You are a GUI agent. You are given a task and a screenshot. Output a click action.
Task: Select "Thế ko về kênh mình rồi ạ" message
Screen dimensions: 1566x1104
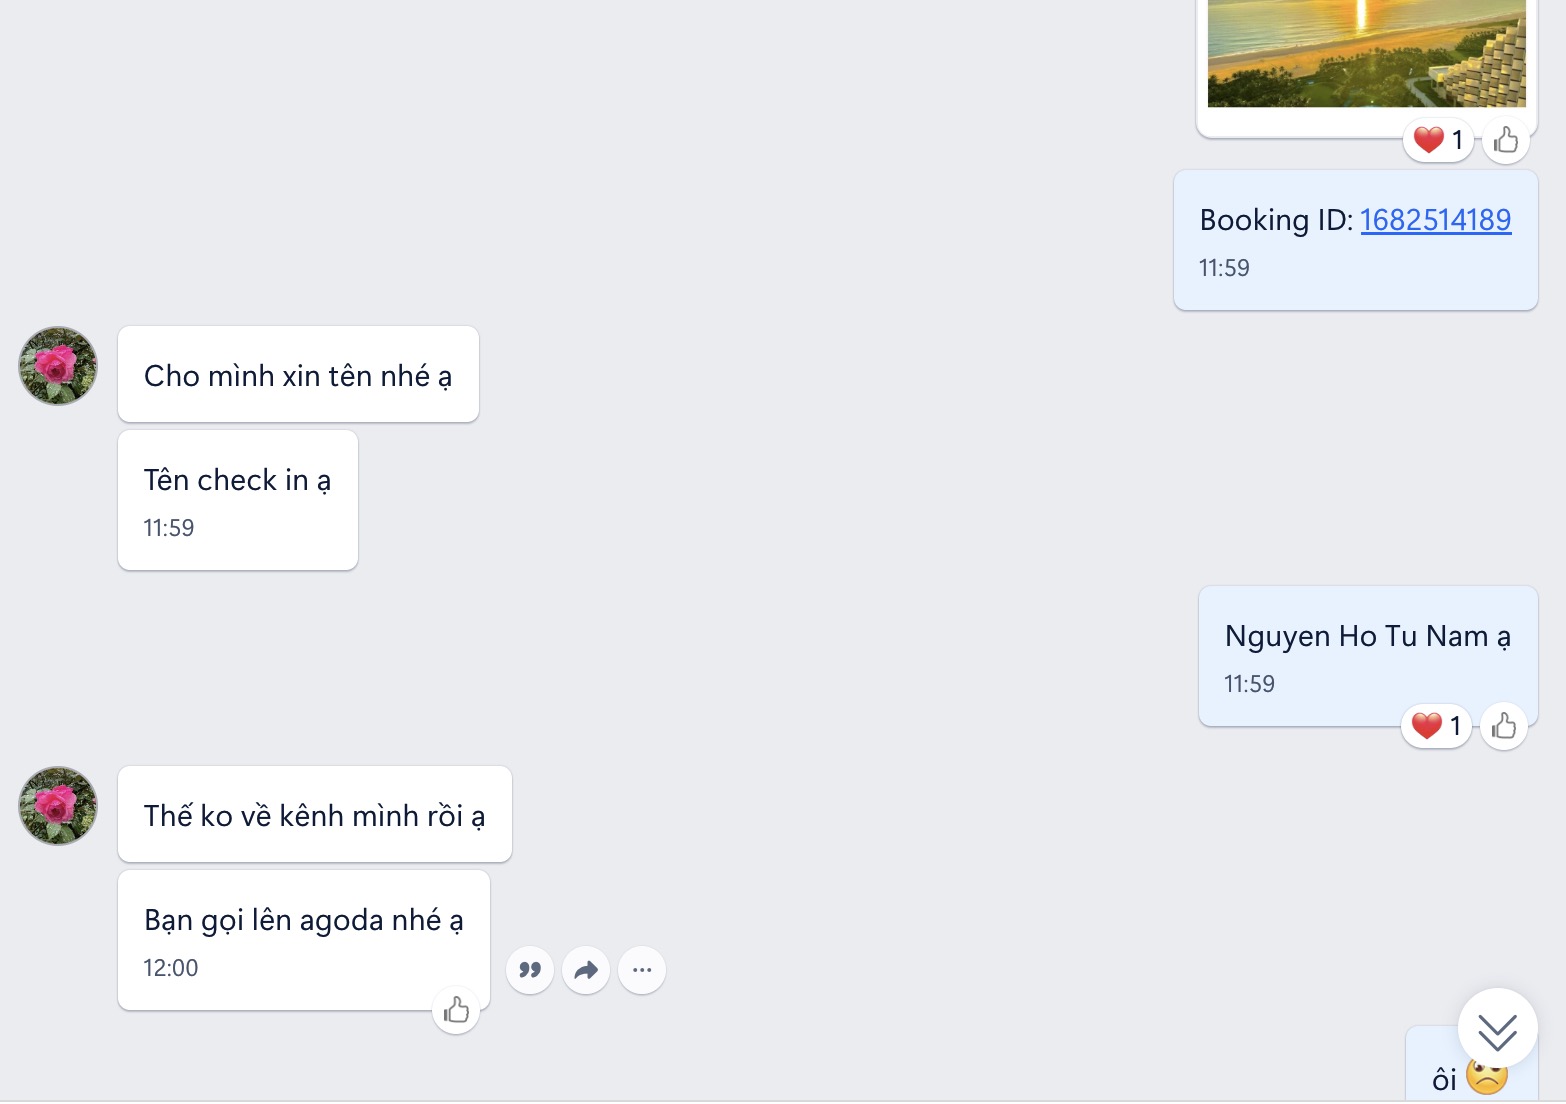tap(314, 815)
